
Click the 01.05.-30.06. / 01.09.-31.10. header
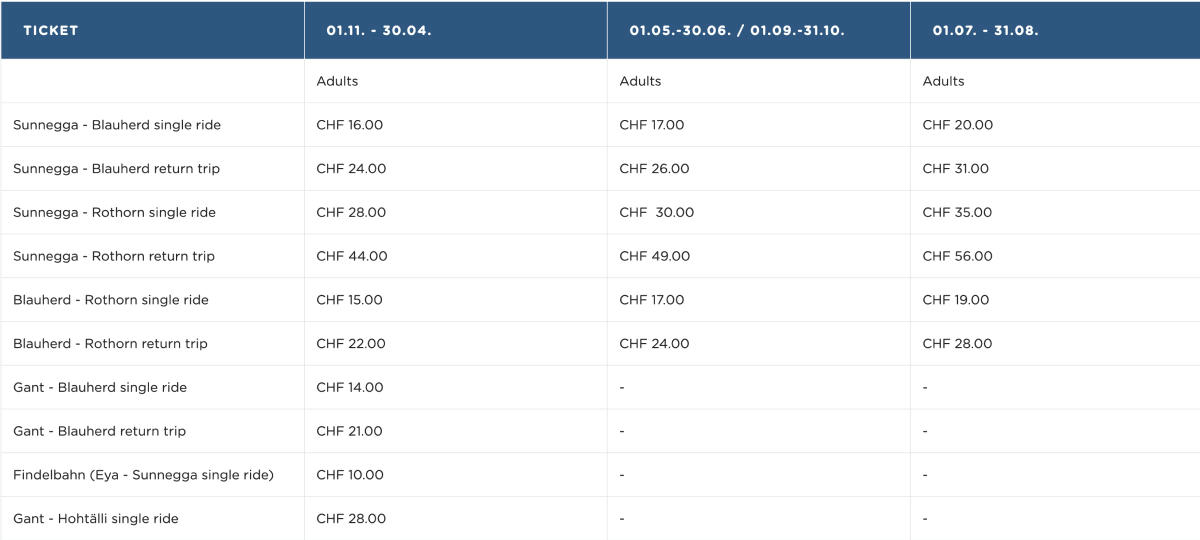(x=737, y=30)
